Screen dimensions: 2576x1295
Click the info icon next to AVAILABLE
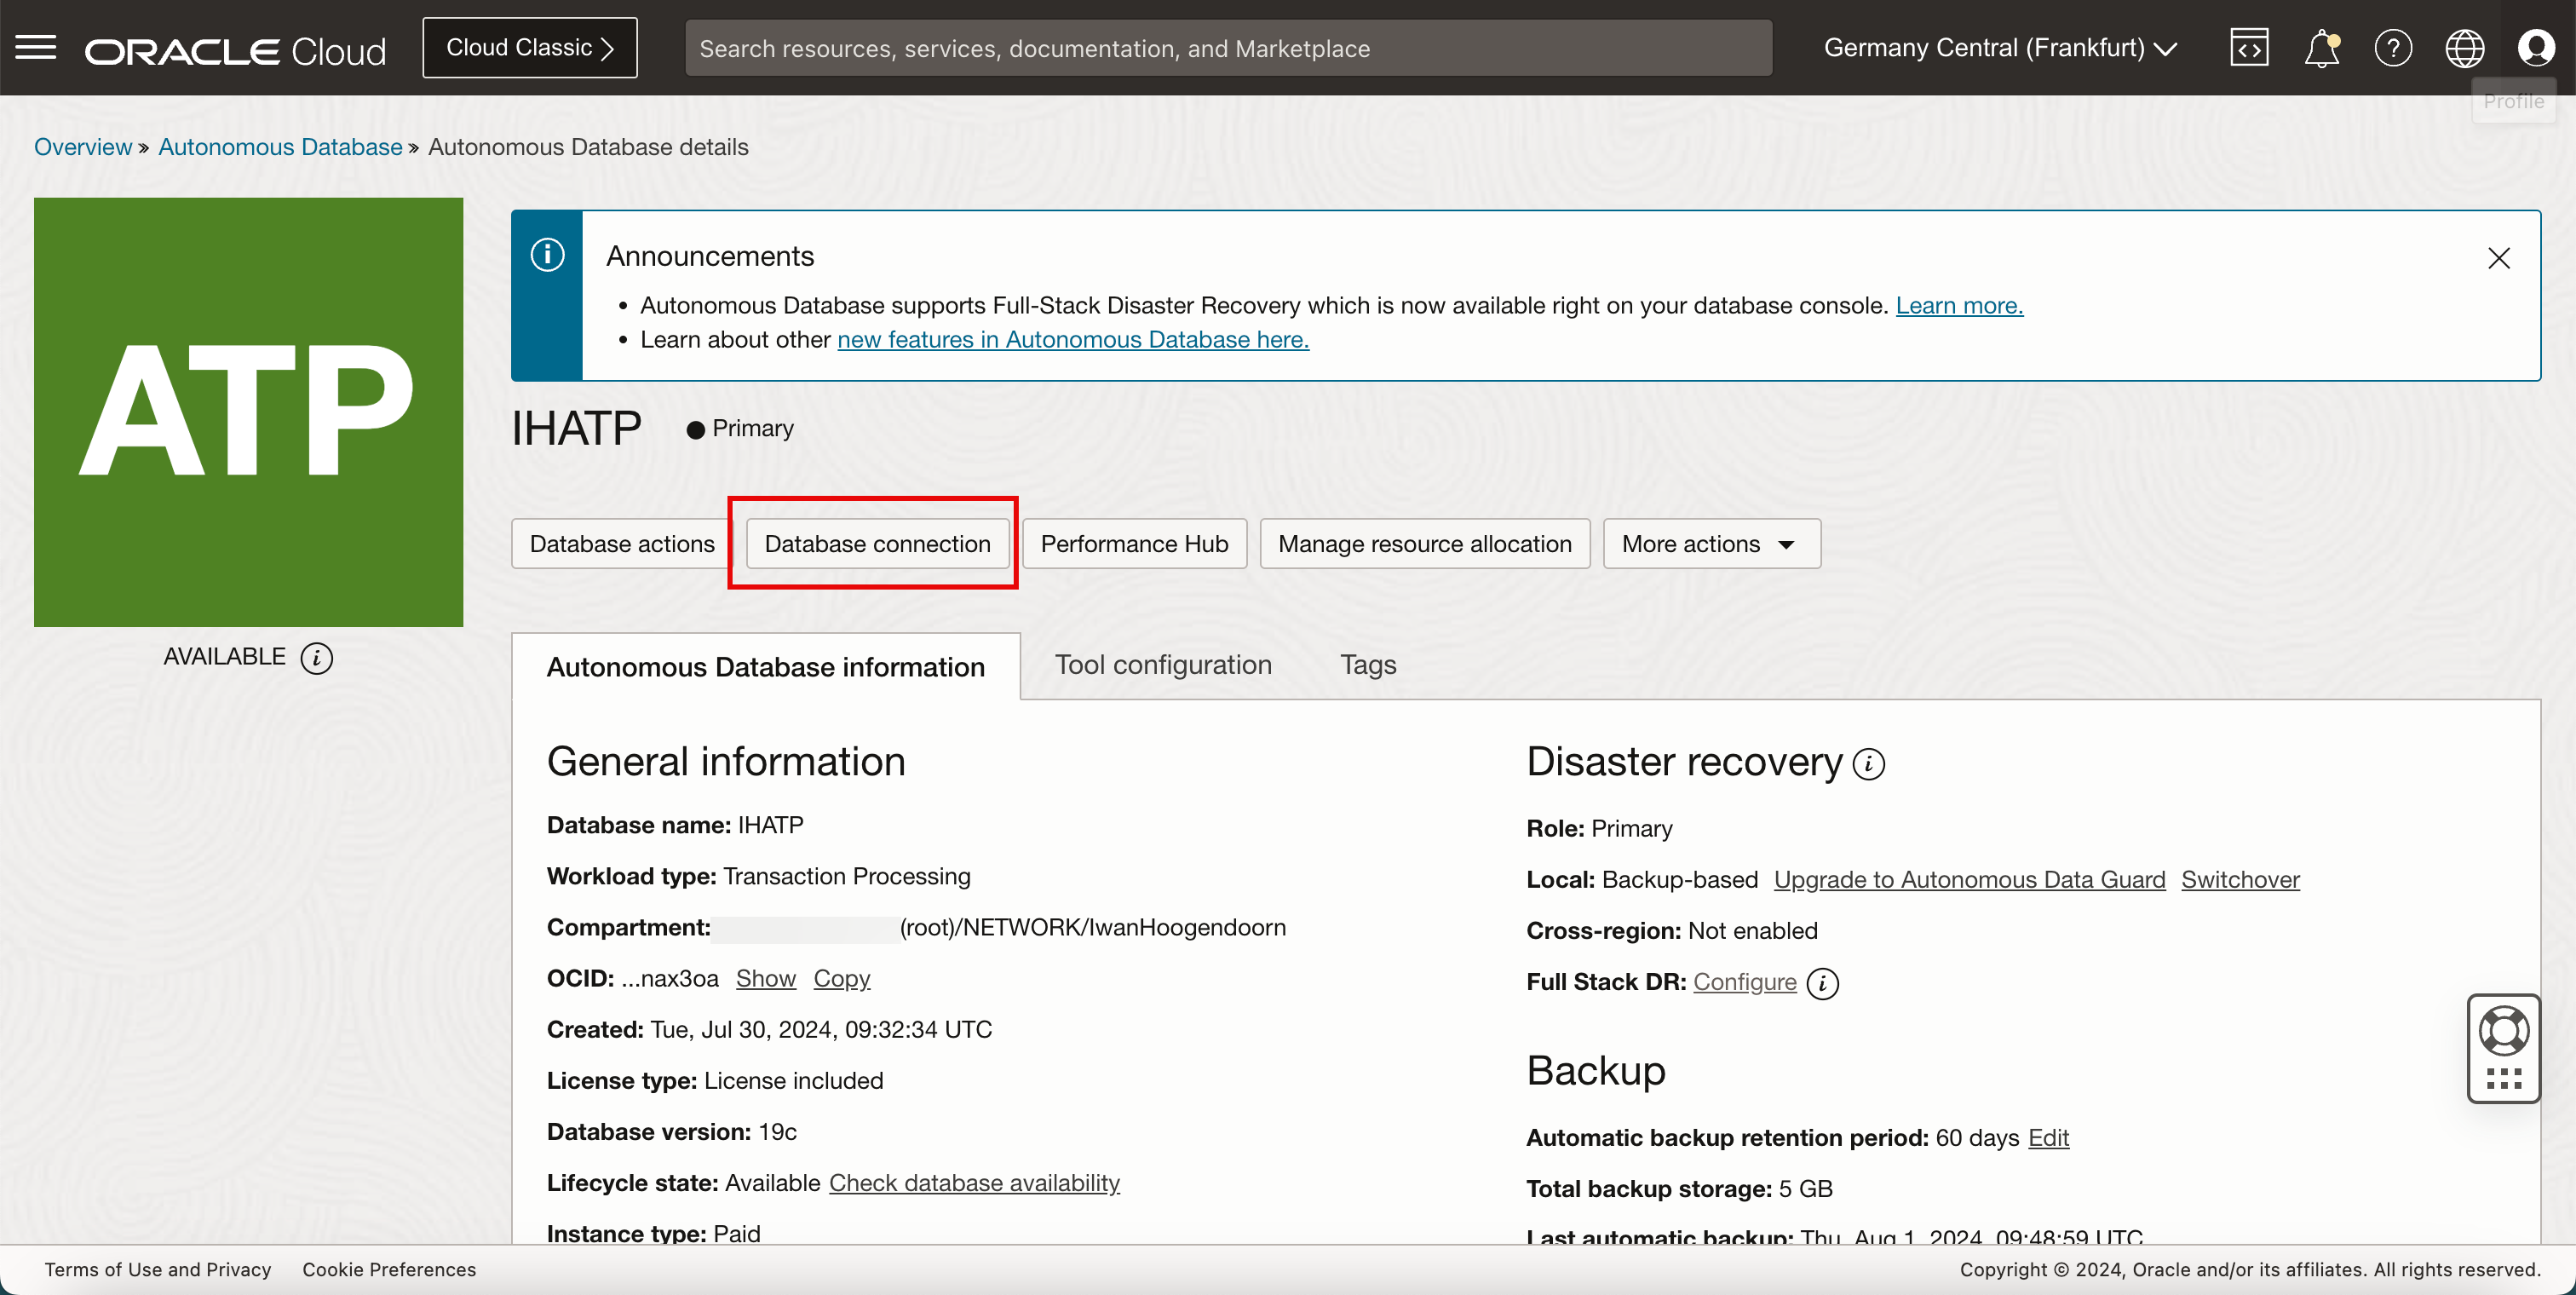point(317,658)
